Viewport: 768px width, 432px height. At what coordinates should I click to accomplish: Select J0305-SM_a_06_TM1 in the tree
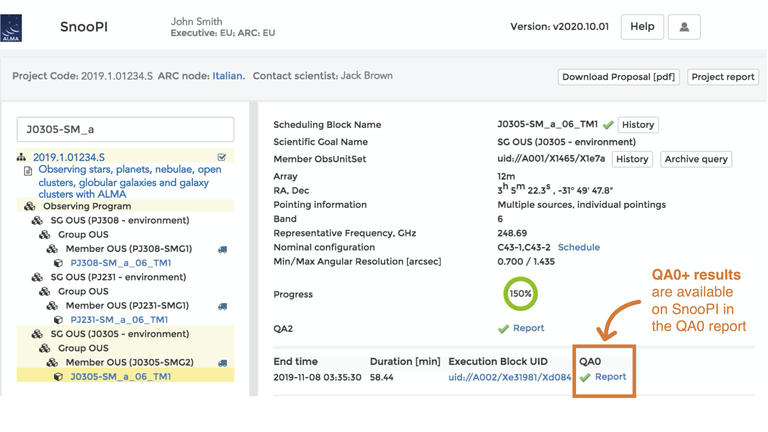[120, 377]
